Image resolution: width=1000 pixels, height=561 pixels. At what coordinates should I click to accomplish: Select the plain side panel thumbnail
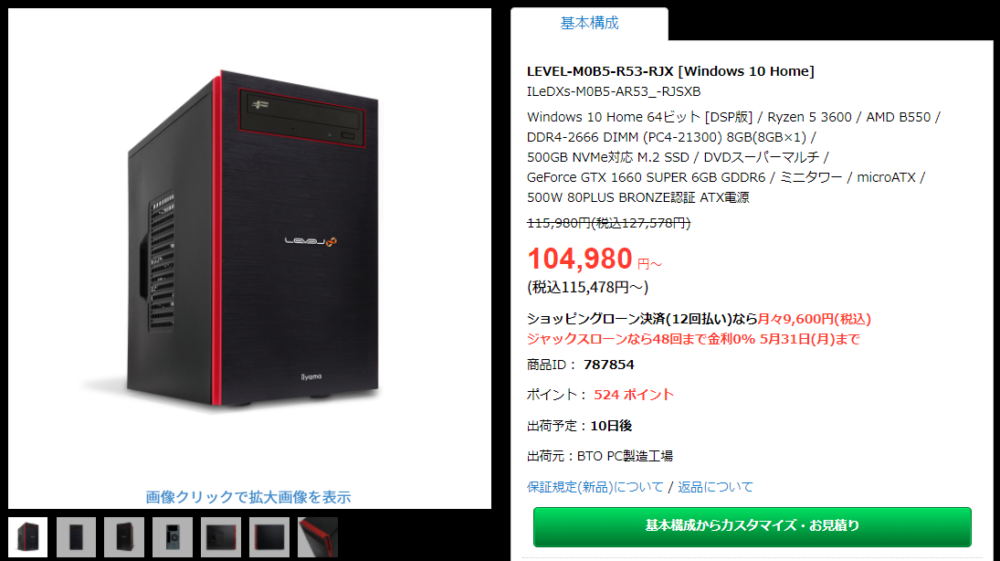(269, 537)
